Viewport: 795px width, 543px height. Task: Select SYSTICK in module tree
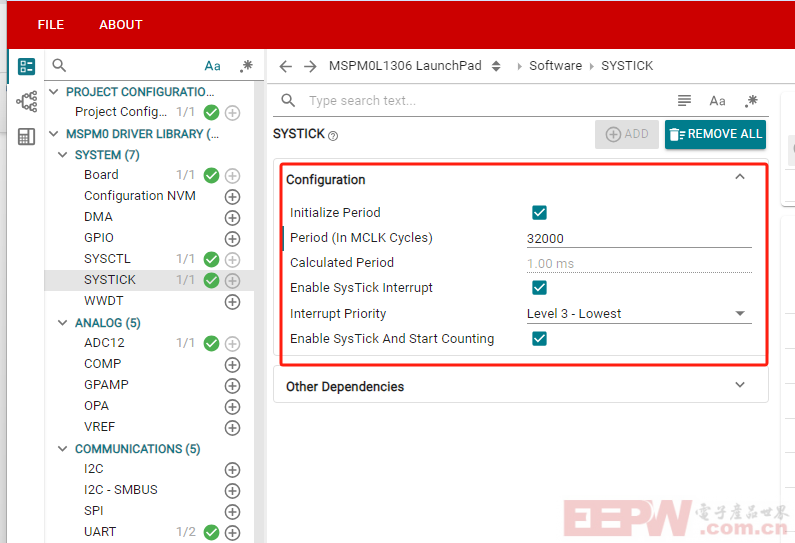coord(110,280)
